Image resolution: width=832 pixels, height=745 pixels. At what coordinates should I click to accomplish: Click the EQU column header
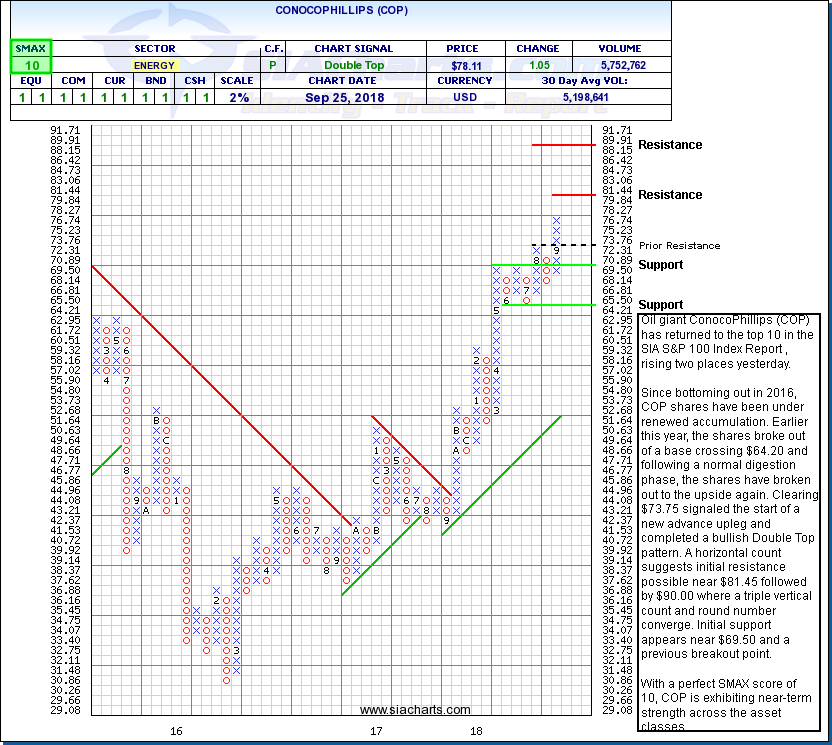pos(30,81)
